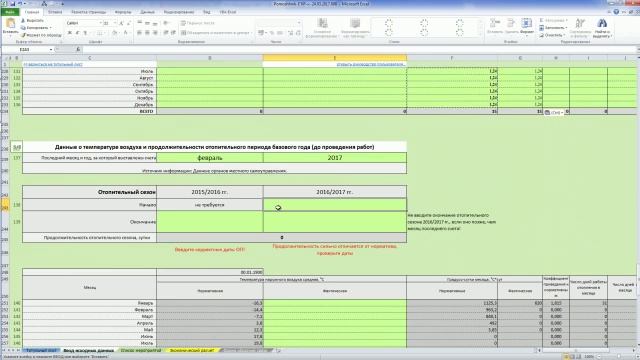Click the Cut (Вырезать) scissors button
Viewport: 640px width, 360px height.
[32, 20]
